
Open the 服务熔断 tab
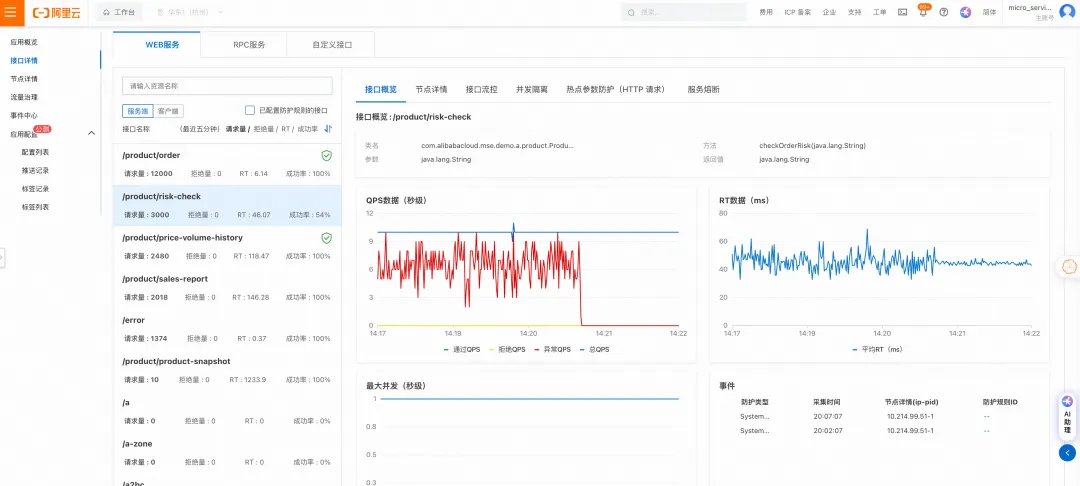[x=703, y=89]
